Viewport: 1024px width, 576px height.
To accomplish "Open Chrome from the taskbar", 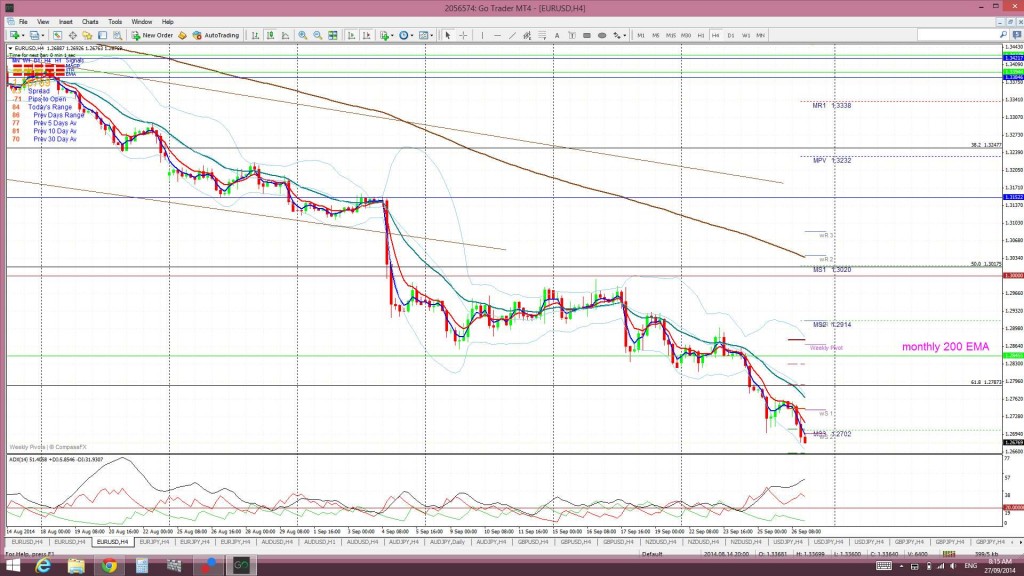I will (109, 566).
